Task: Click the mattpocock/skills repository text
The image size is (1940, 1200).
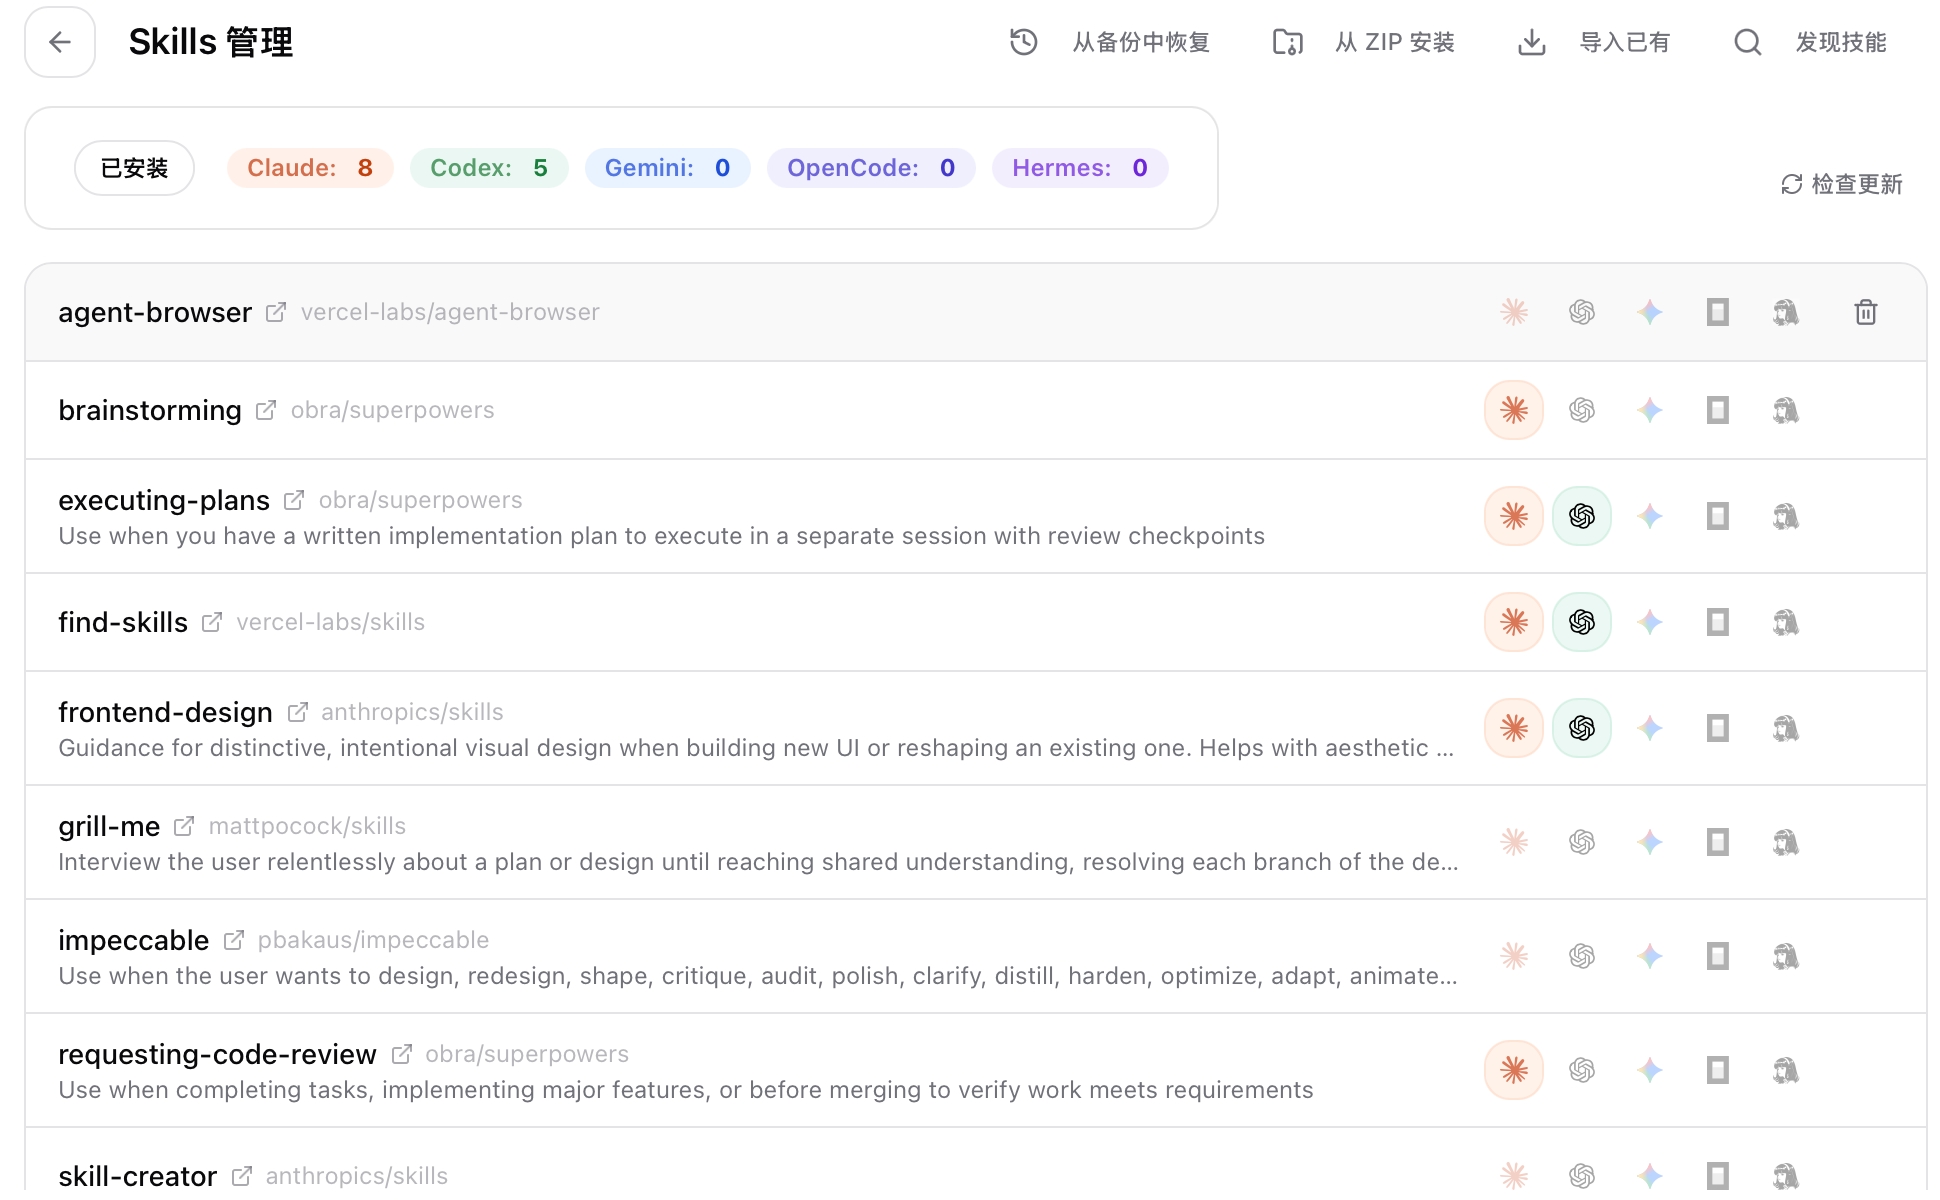Action: click(x=307, y=826)
